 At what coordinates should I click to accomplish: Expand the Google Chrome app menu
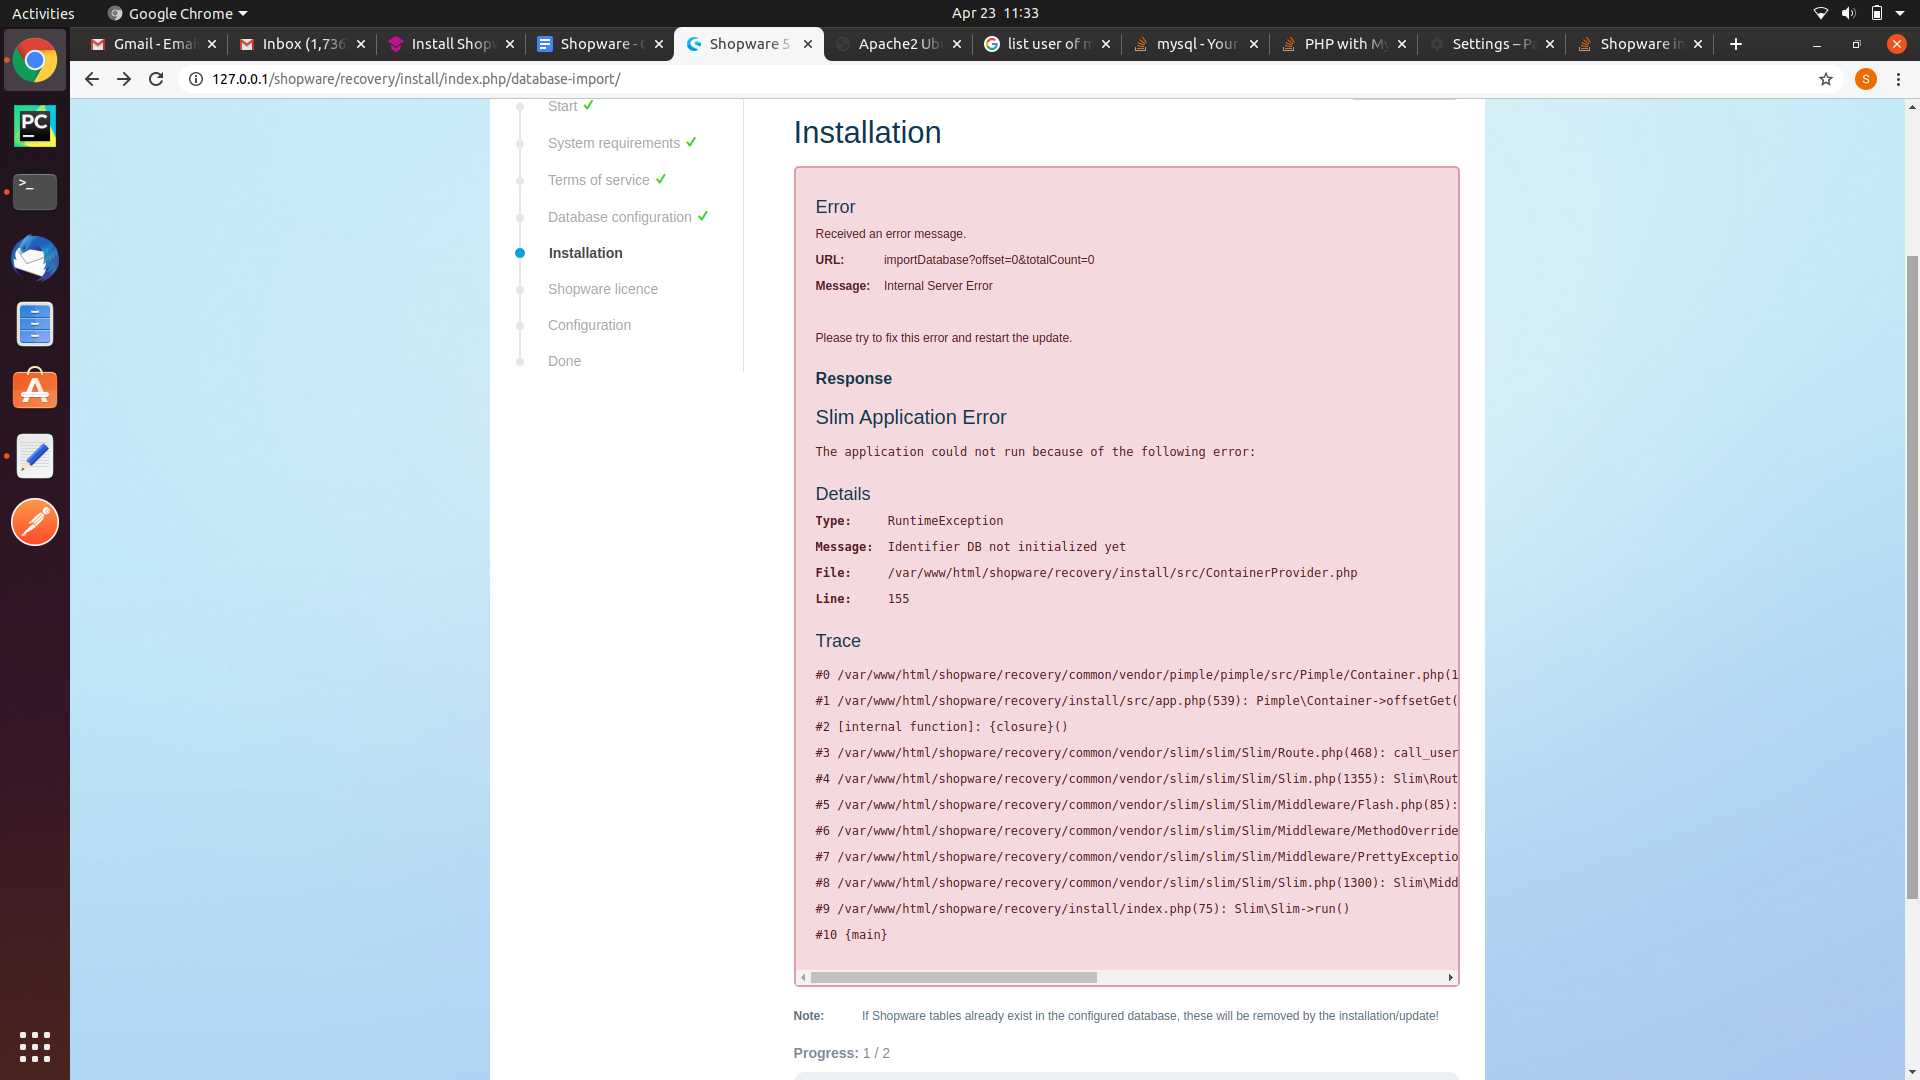click(x=177, y=13)
